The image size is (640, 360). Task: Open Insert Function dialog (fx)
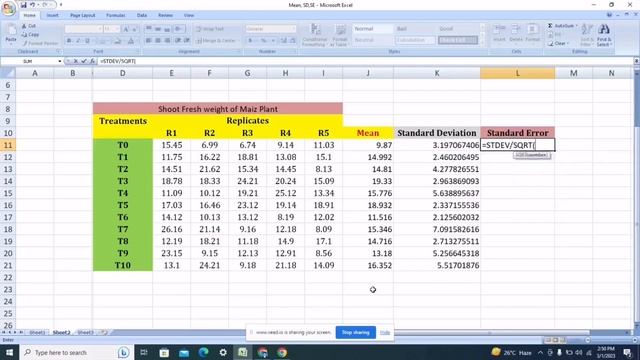(93, 61)
